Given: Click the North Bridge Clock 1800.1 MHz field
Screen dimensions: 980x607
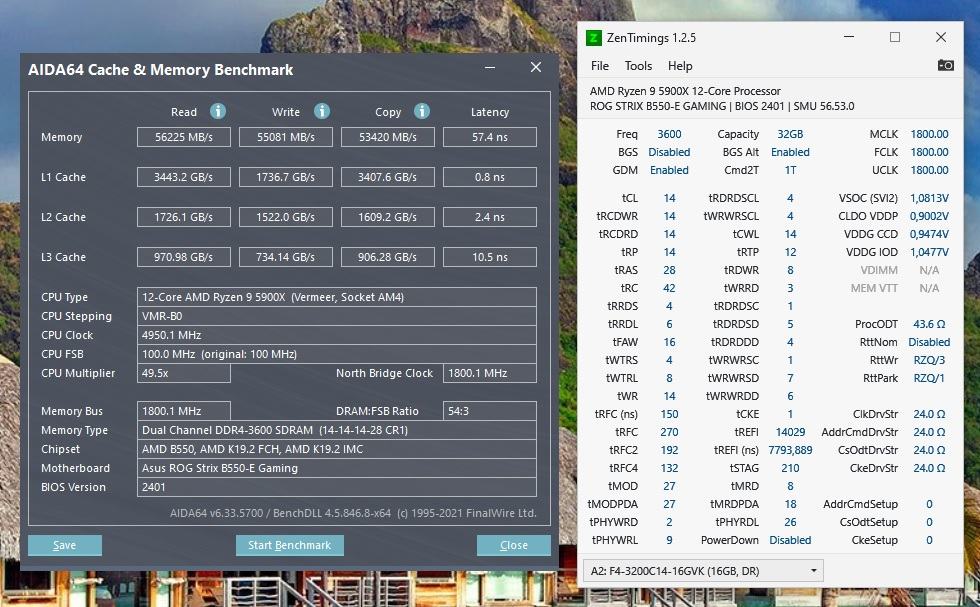Looking at the screenshot, I should 490,373.
